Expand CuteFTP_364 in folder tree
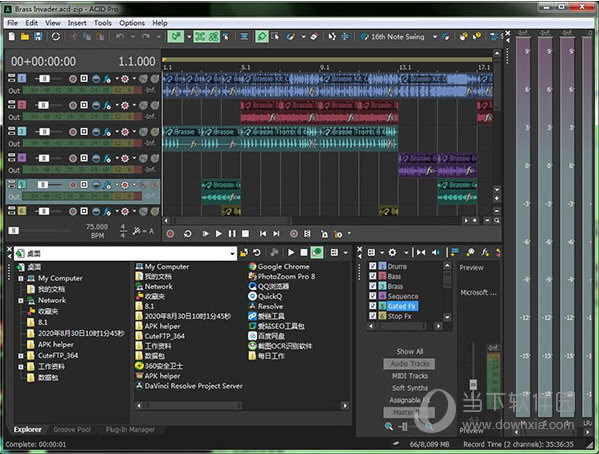 pos(21,356)
